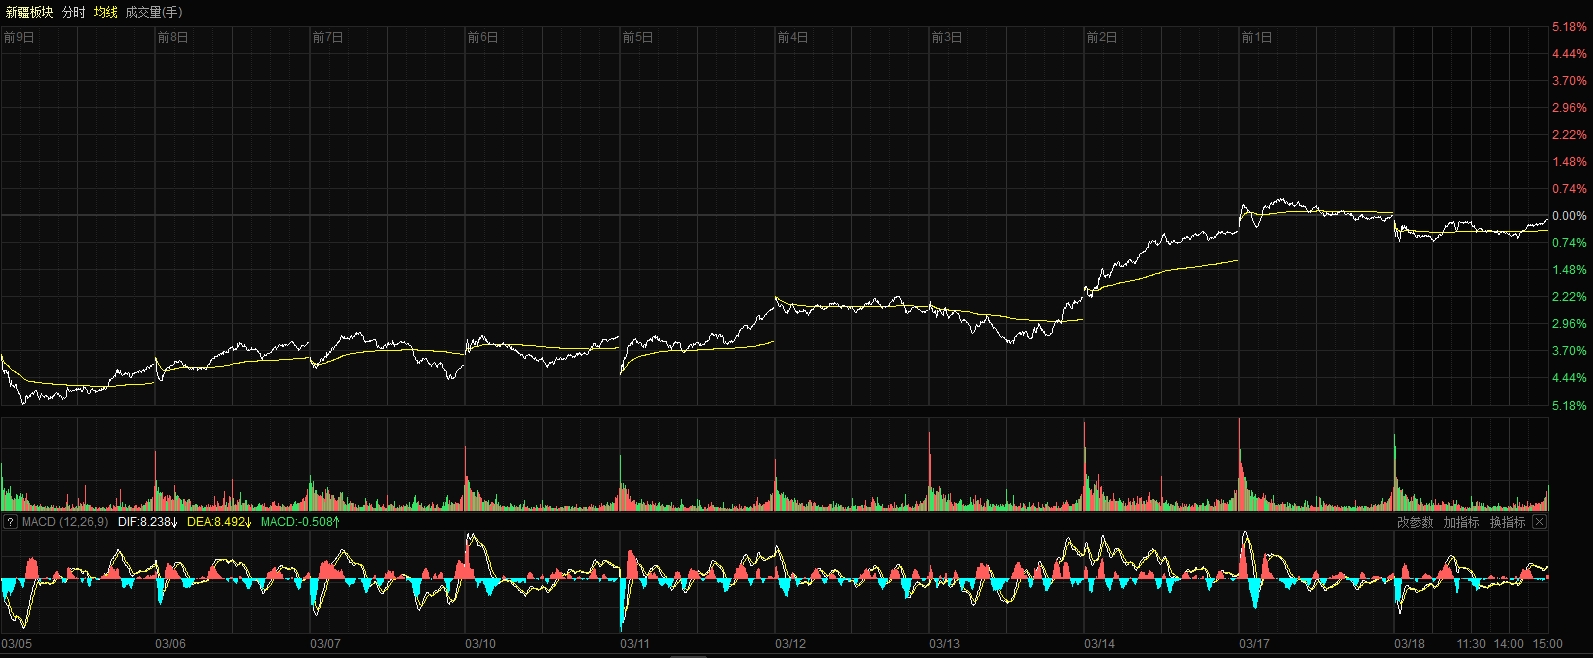Click the 15:00 time label

click(x=1547, y=643)
